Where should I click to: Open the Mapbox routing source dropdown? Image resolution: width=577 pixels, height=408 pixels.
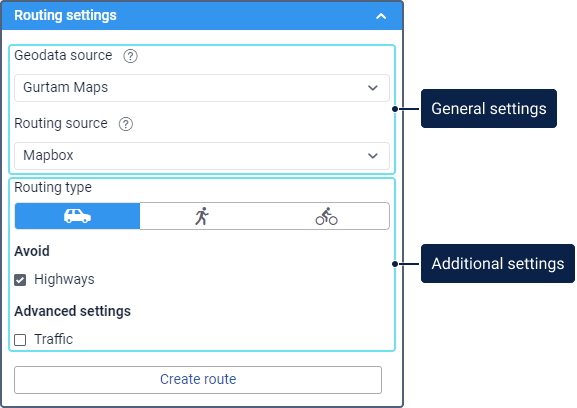(202, 156)
